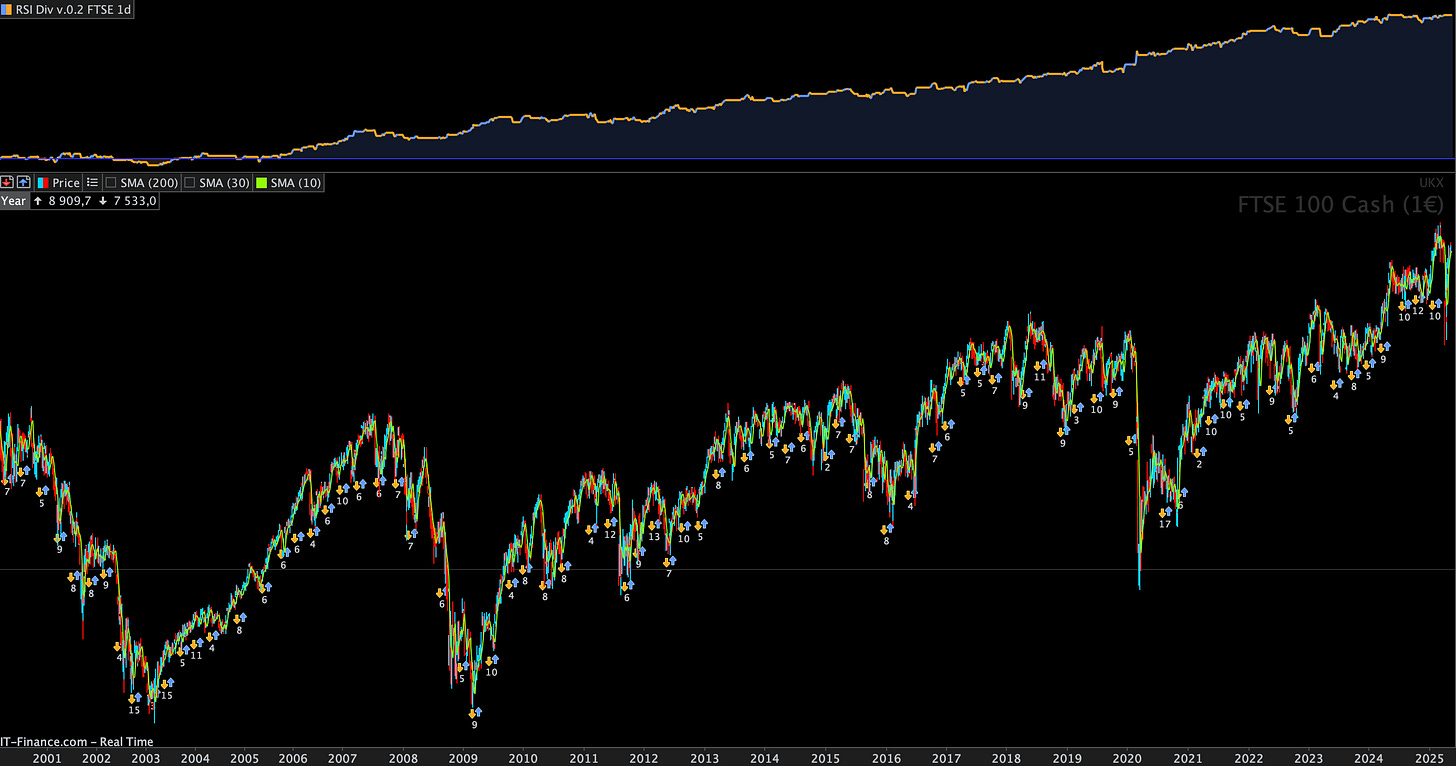Image resolution: width=1456 pixels, height=766 pixels.
Task: Click the 2012 label on the time axis
Action: coord(644,758)
